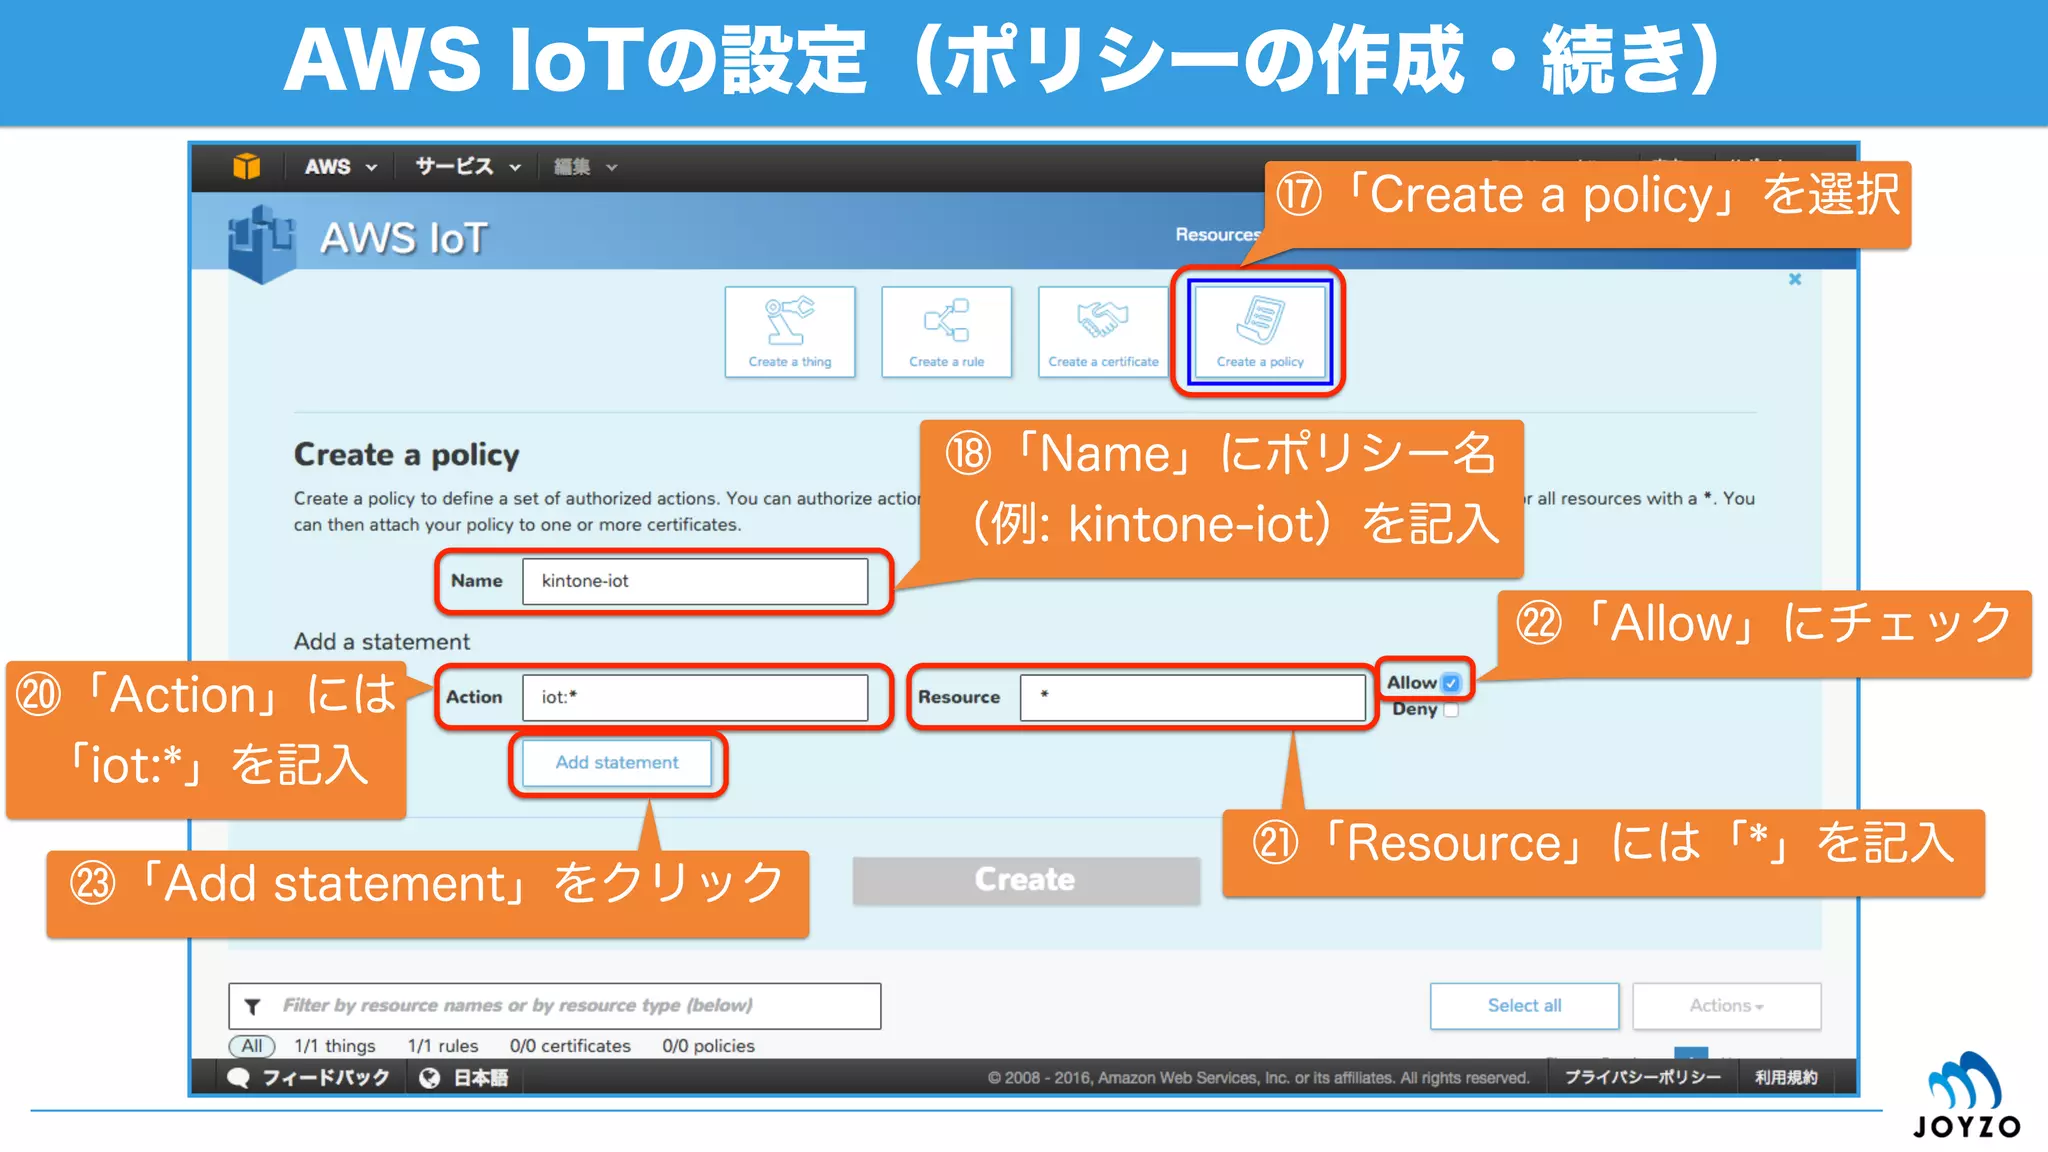Click the フィードバック speech bubble icon
Screen dimensions: 2048x1152
tap(238, 1078)
